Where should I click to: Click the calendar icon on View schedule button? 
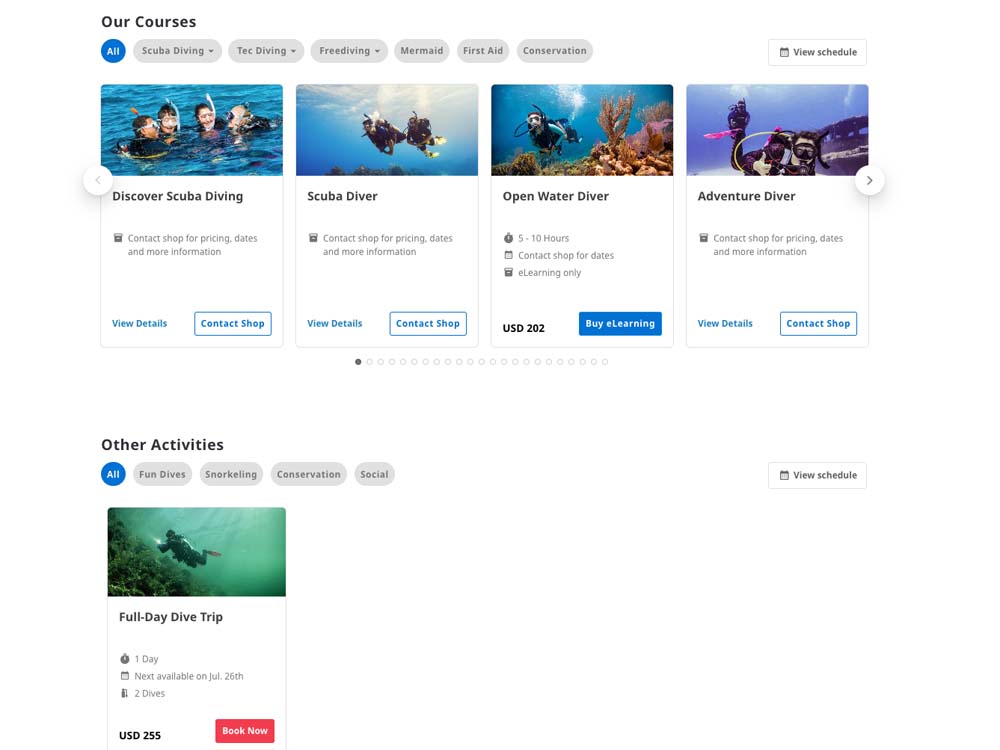(784, 52)
